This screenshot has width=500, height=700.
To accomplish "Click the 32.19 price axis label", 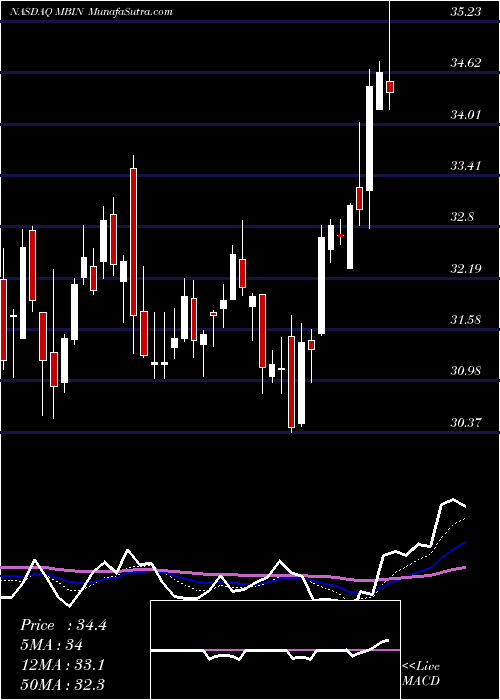I will point(465,268).
